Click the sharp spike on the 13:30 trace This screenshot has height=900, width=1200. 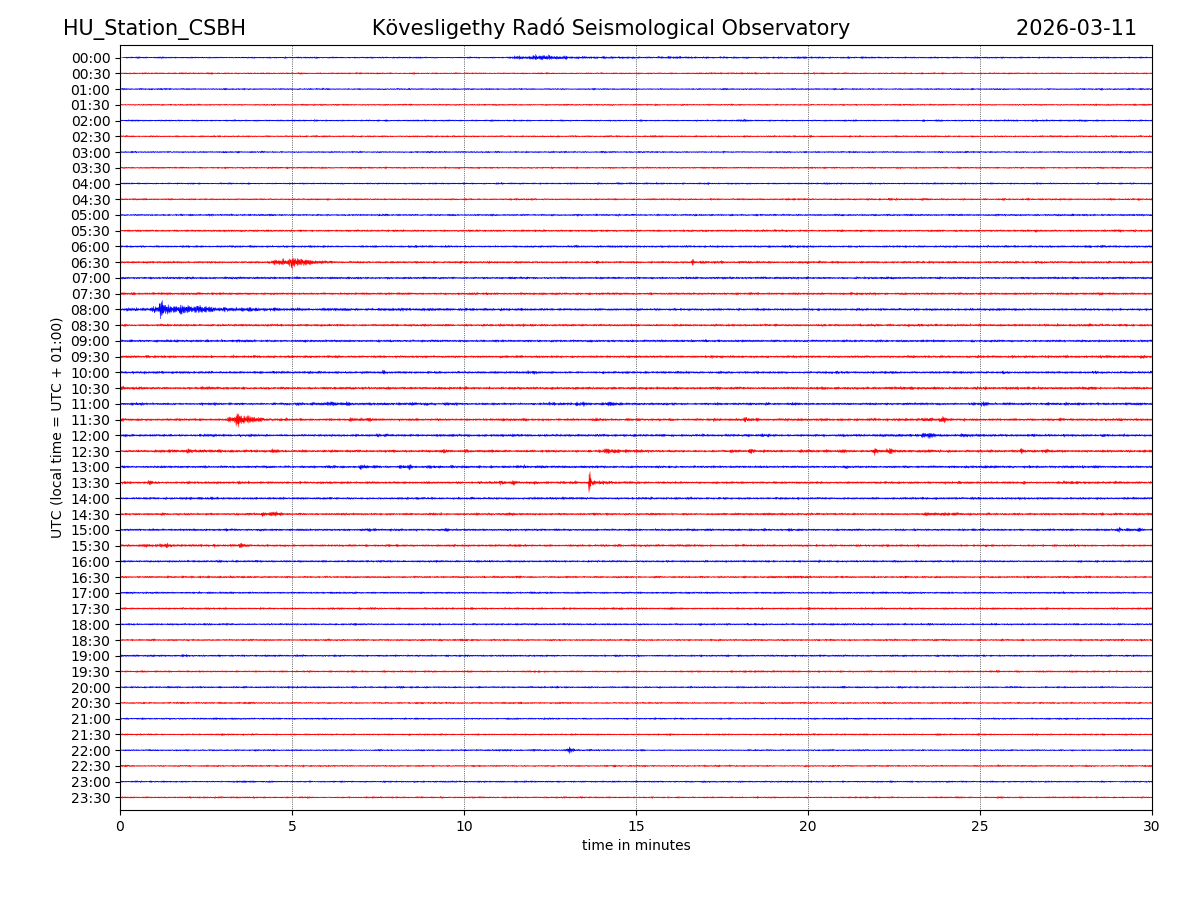pos(590,482)
